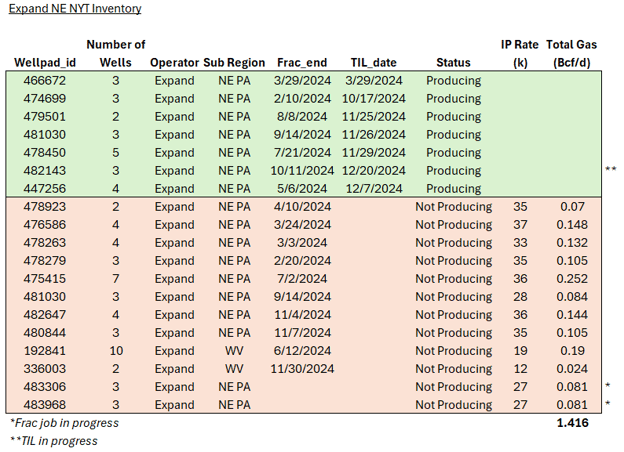Select wellpad id 336003
This screenshot has height=452, width=624.
click(44, 369)
